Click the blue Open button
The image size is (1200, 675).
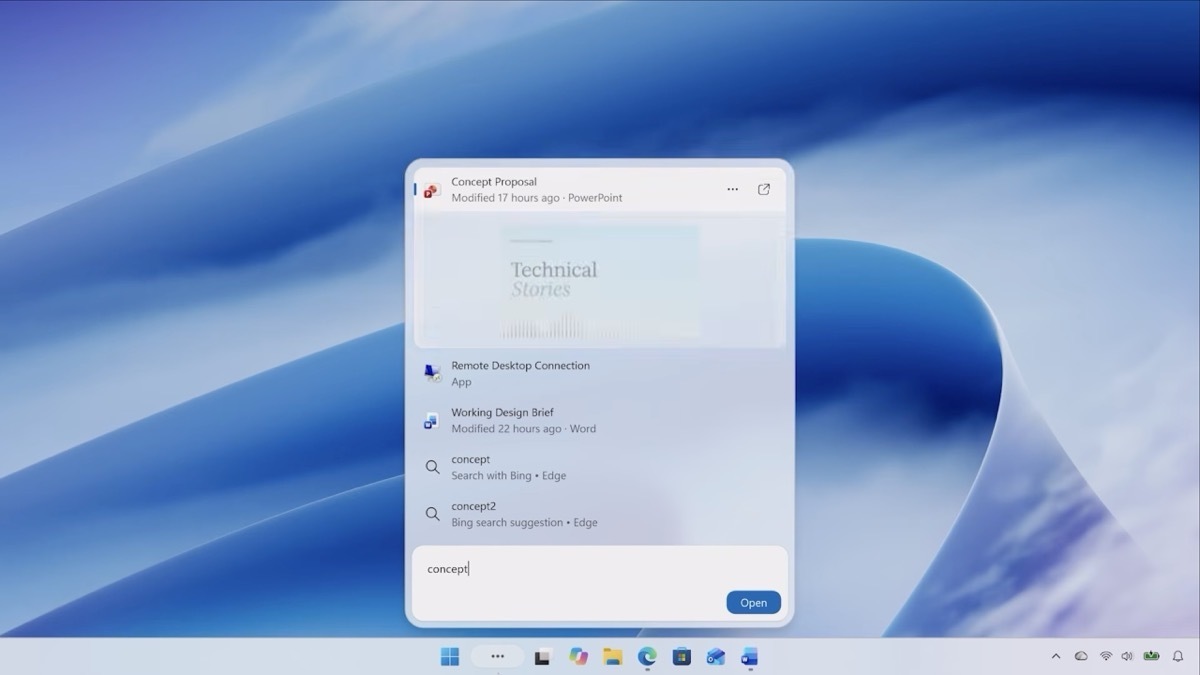pyautogui.click(x=754, y=603)
